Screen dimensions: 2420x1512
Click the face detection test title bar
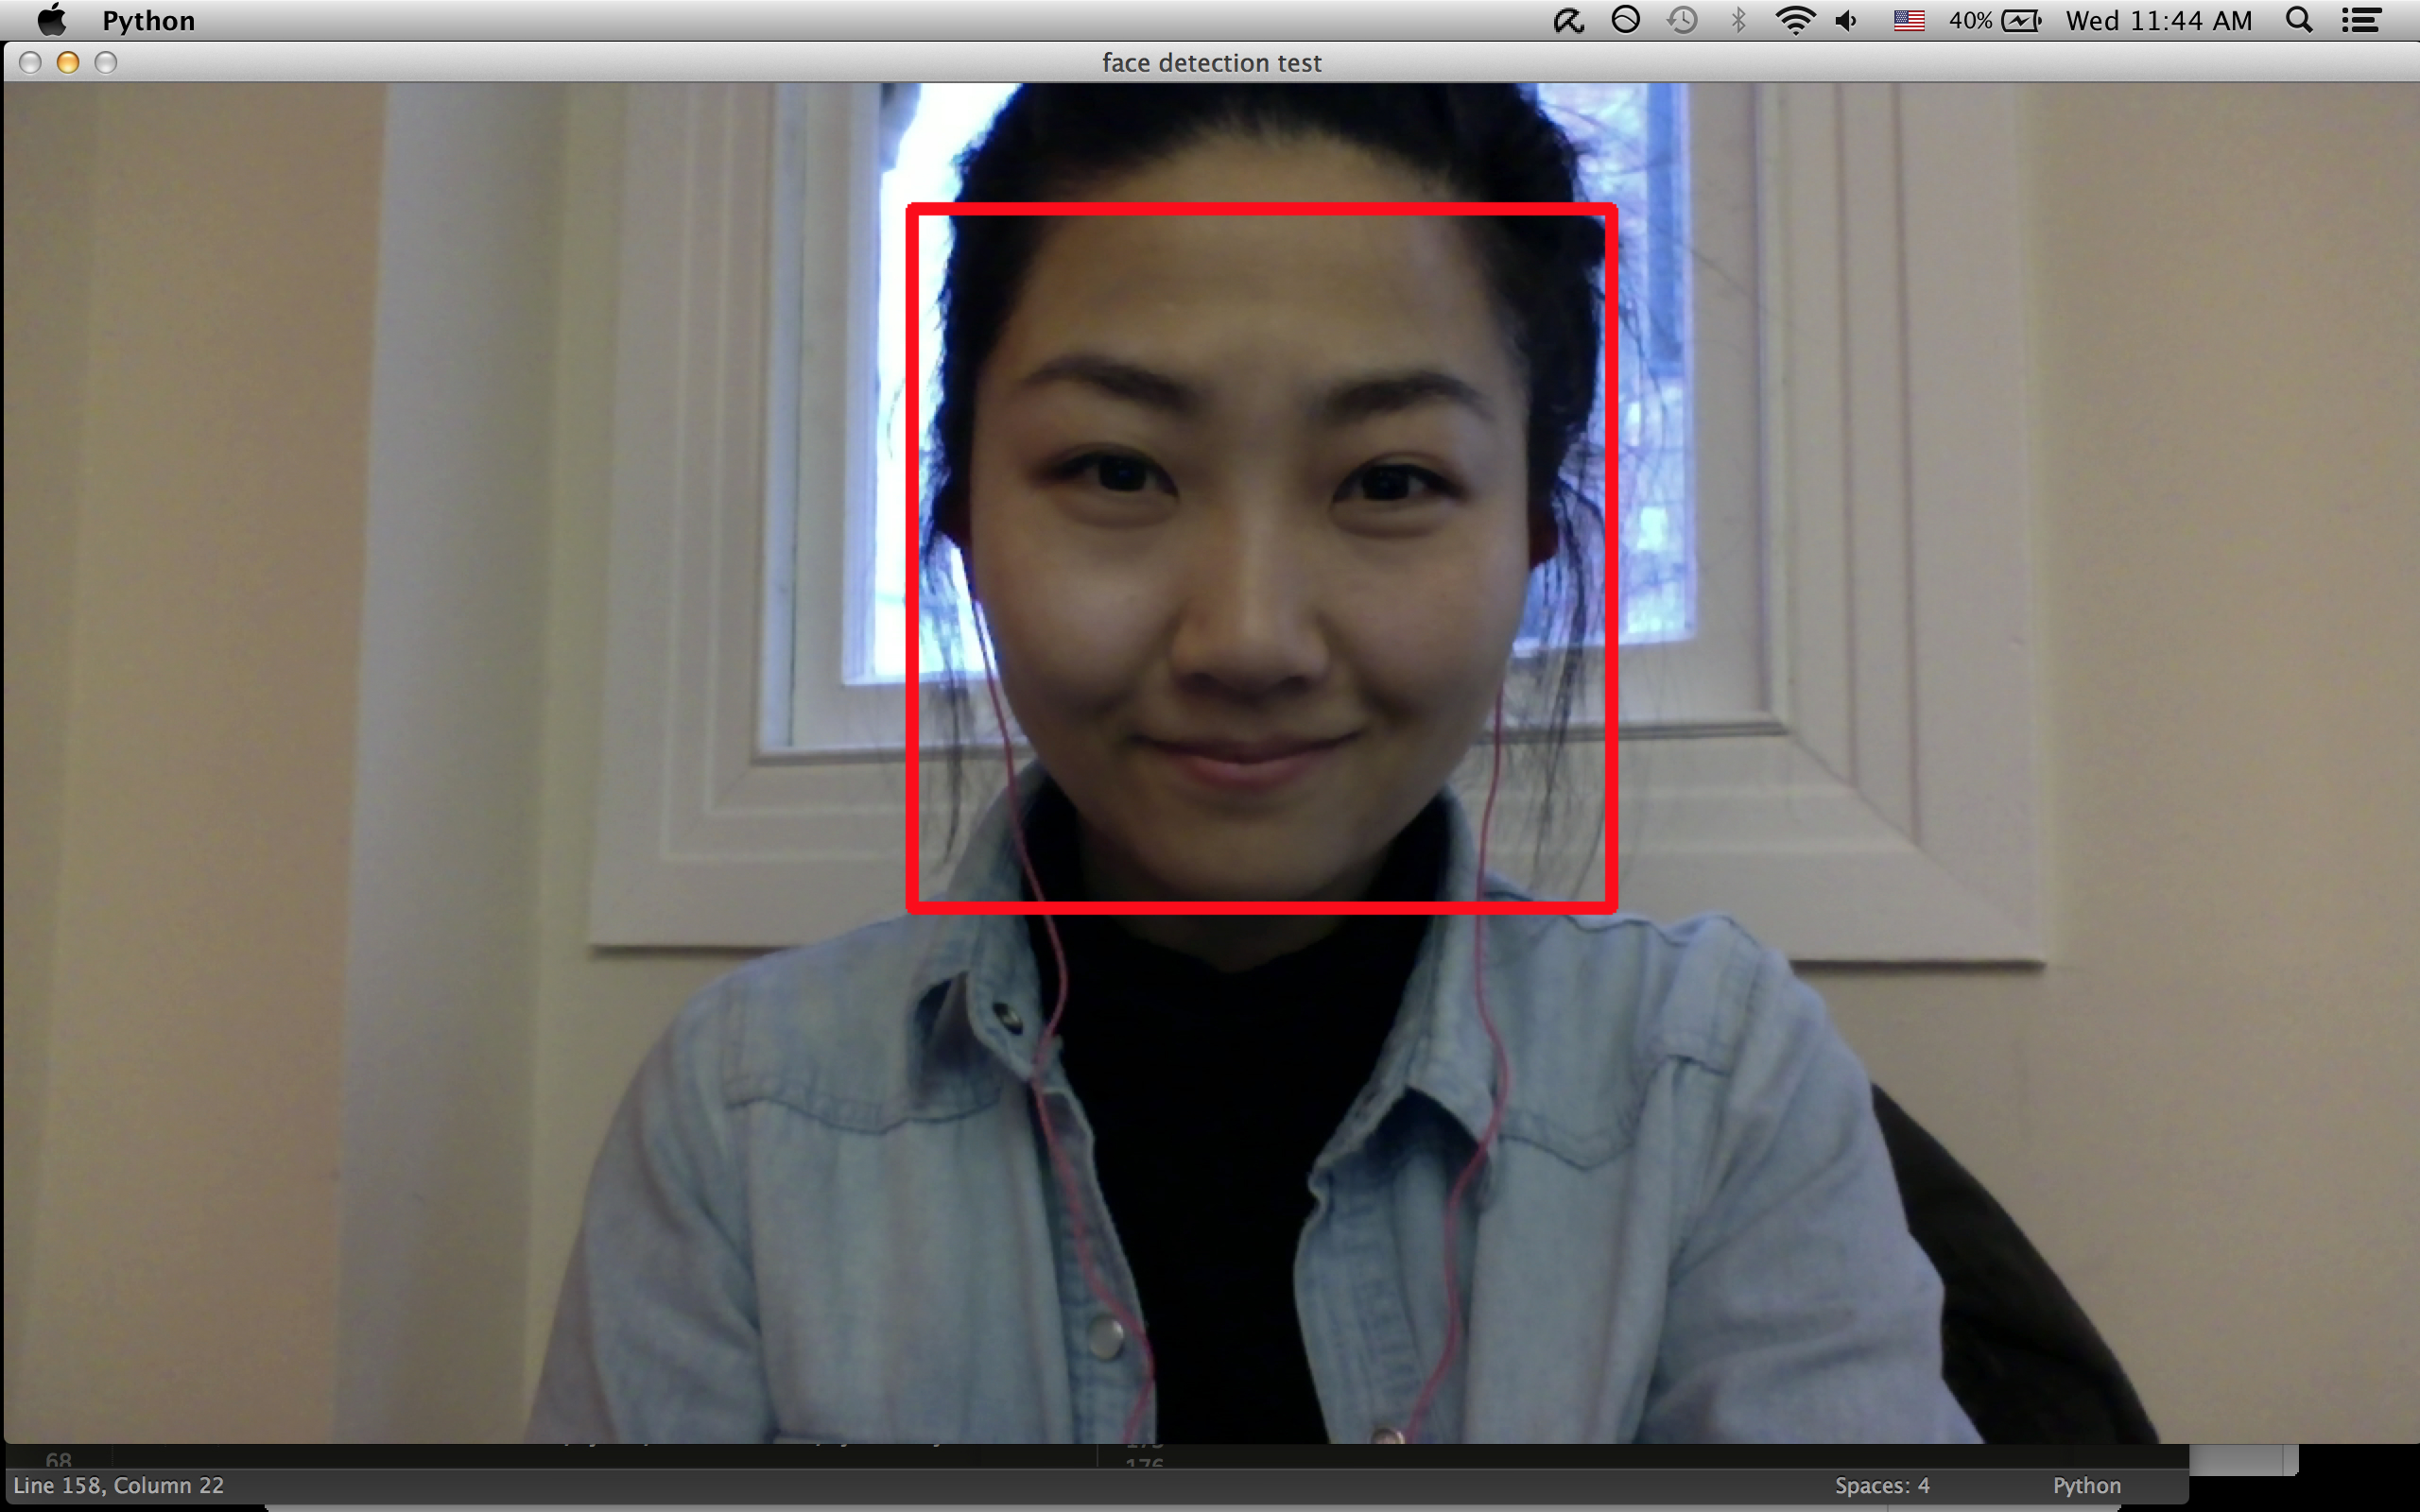pos(1210,63)
